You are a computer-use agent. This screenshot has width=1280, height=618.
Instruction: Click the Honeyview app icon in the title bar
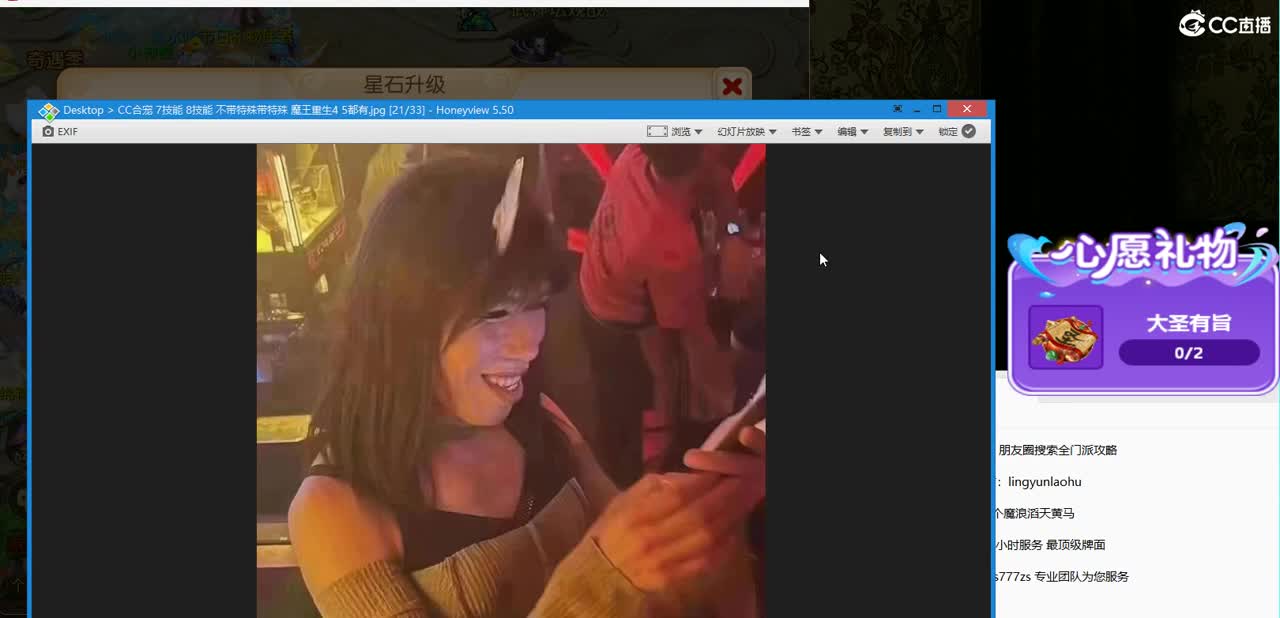(47, 110)
